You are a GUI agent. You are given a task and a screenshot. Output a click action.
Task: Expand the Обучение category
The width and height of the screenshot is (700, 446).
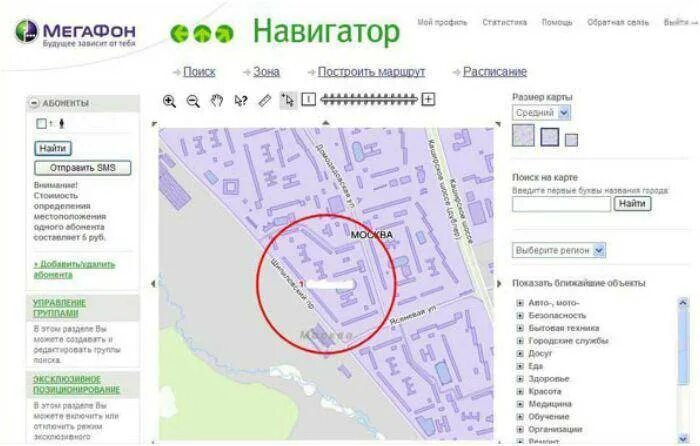click(520, 417)
